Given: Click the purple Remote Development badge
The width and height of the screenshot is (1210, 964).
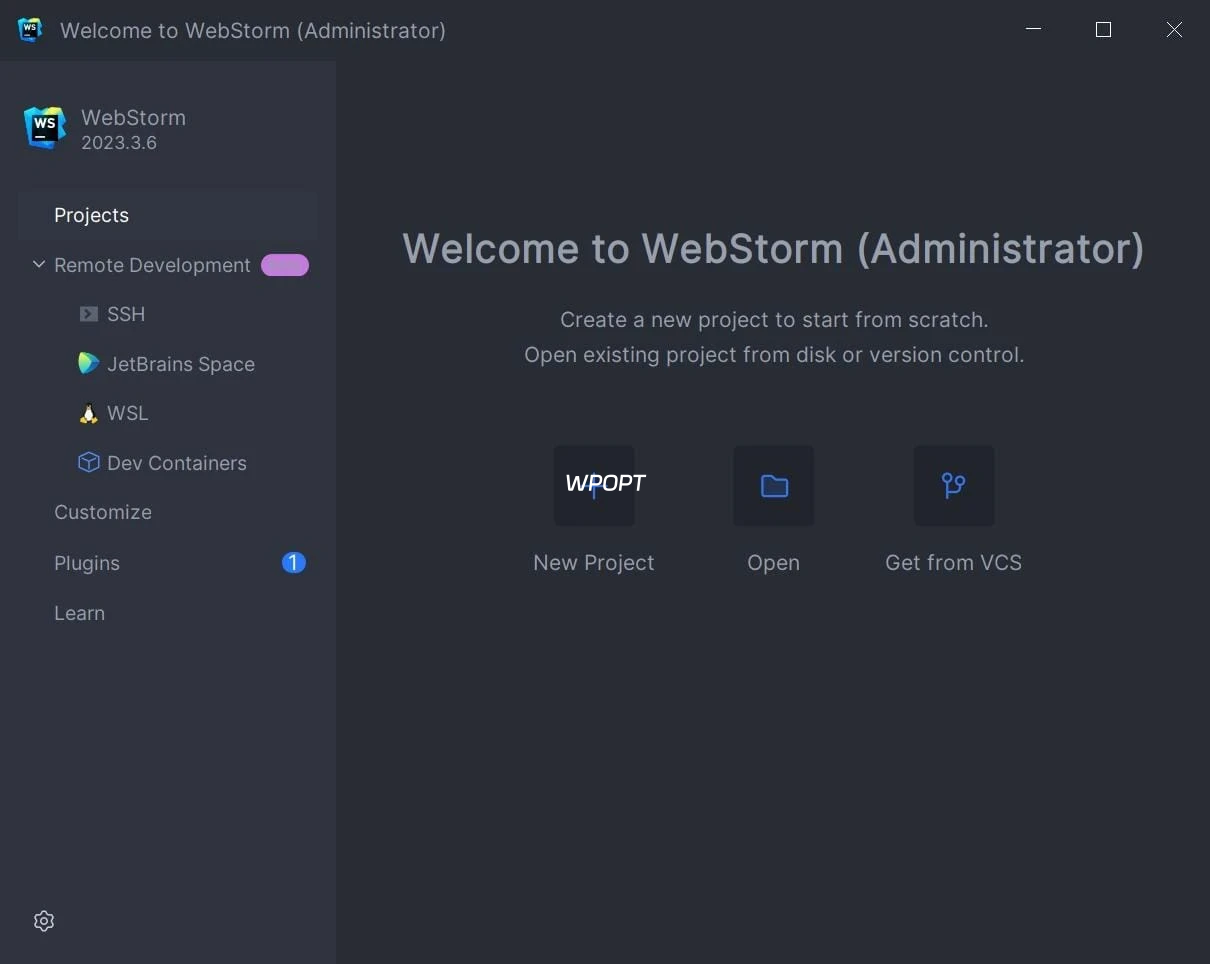Looking at the screenshot, I should [x=285, y=265].
